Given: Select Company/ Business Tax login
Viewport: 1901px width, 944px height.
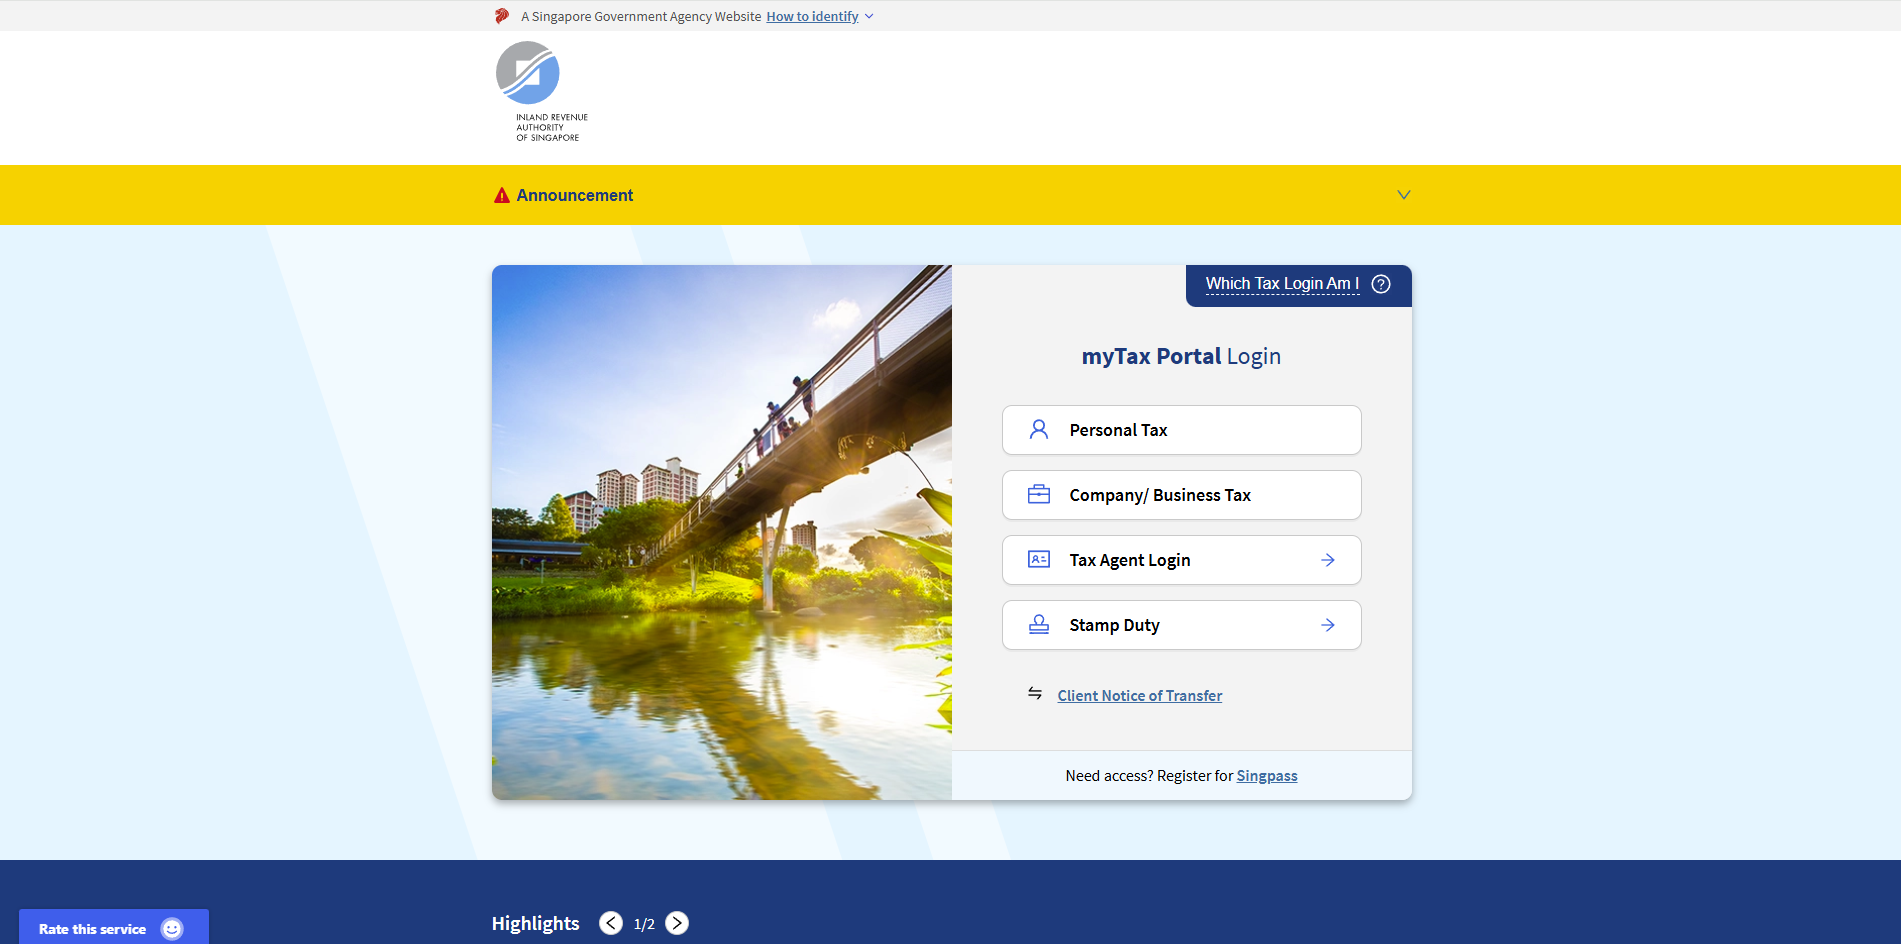Looking at the screenshot, I should [x=1182, y=495].
